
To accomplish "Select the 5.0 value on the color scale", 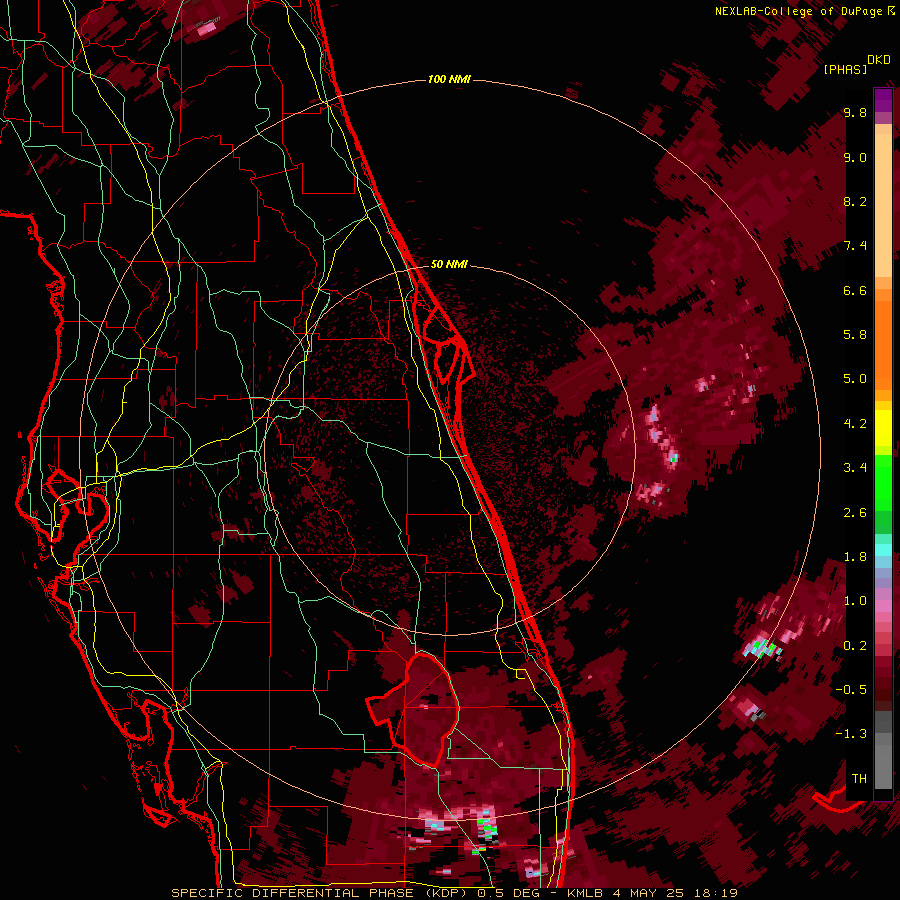I will pyautogui.click(x=855, y=379).
